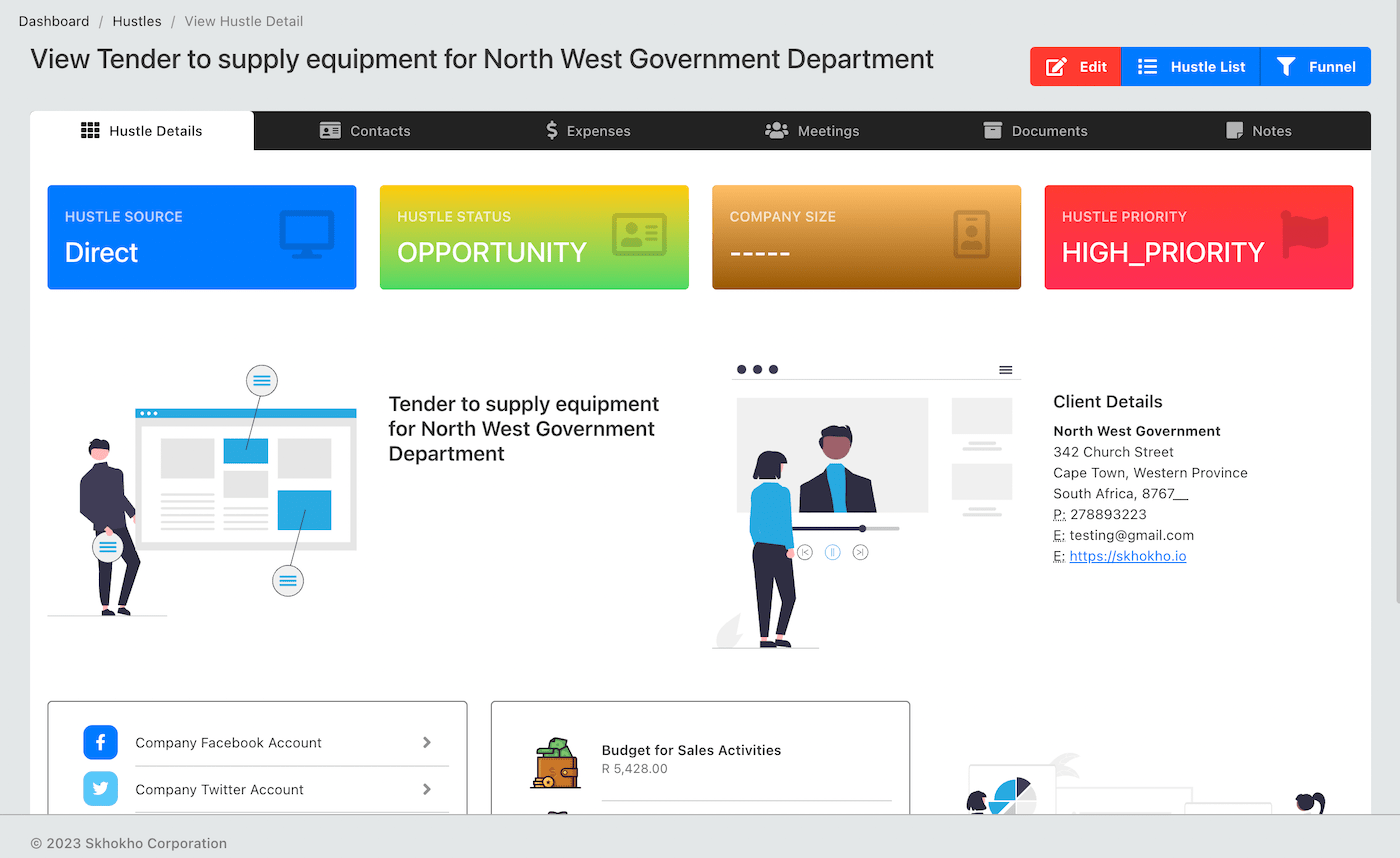Switch to the Expenses tab
The image size is (1400, 858).
pyautogui.click(x=588, y=131)
